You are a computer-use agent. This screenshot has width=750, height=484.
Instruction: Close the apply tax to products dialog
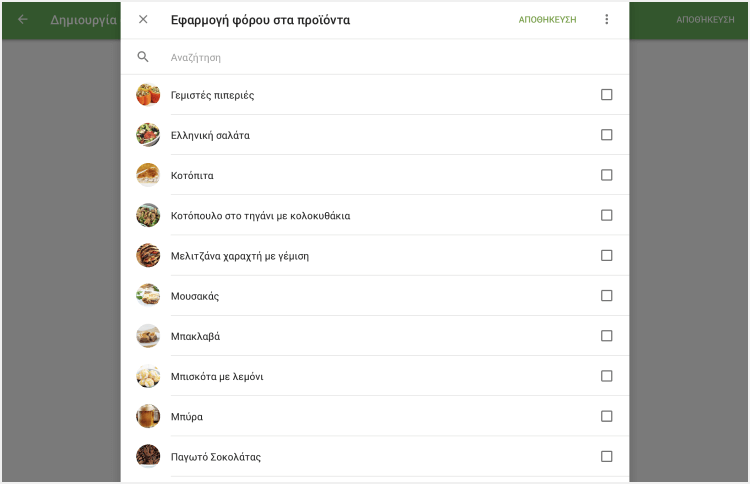click(x=143, y=19)
